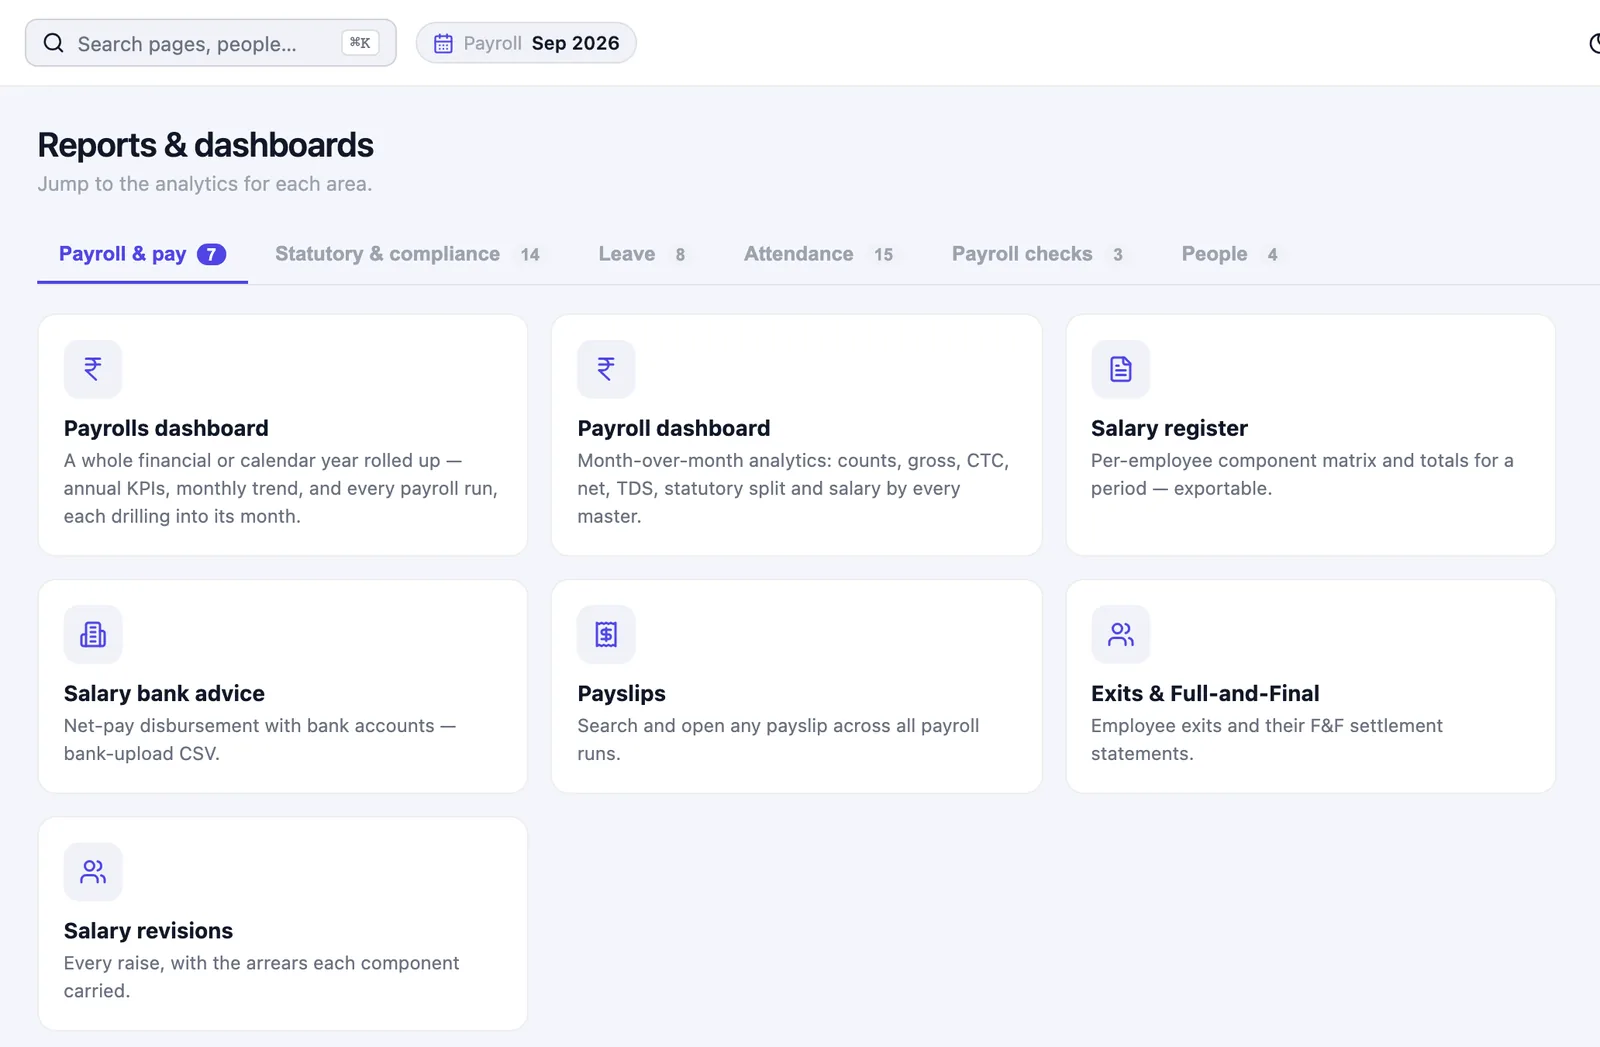The height and width of the screenshot is (1047, 1600).
Task: Click the people icon on Exits & Full-and-Final card
Action: [1120, 634]
